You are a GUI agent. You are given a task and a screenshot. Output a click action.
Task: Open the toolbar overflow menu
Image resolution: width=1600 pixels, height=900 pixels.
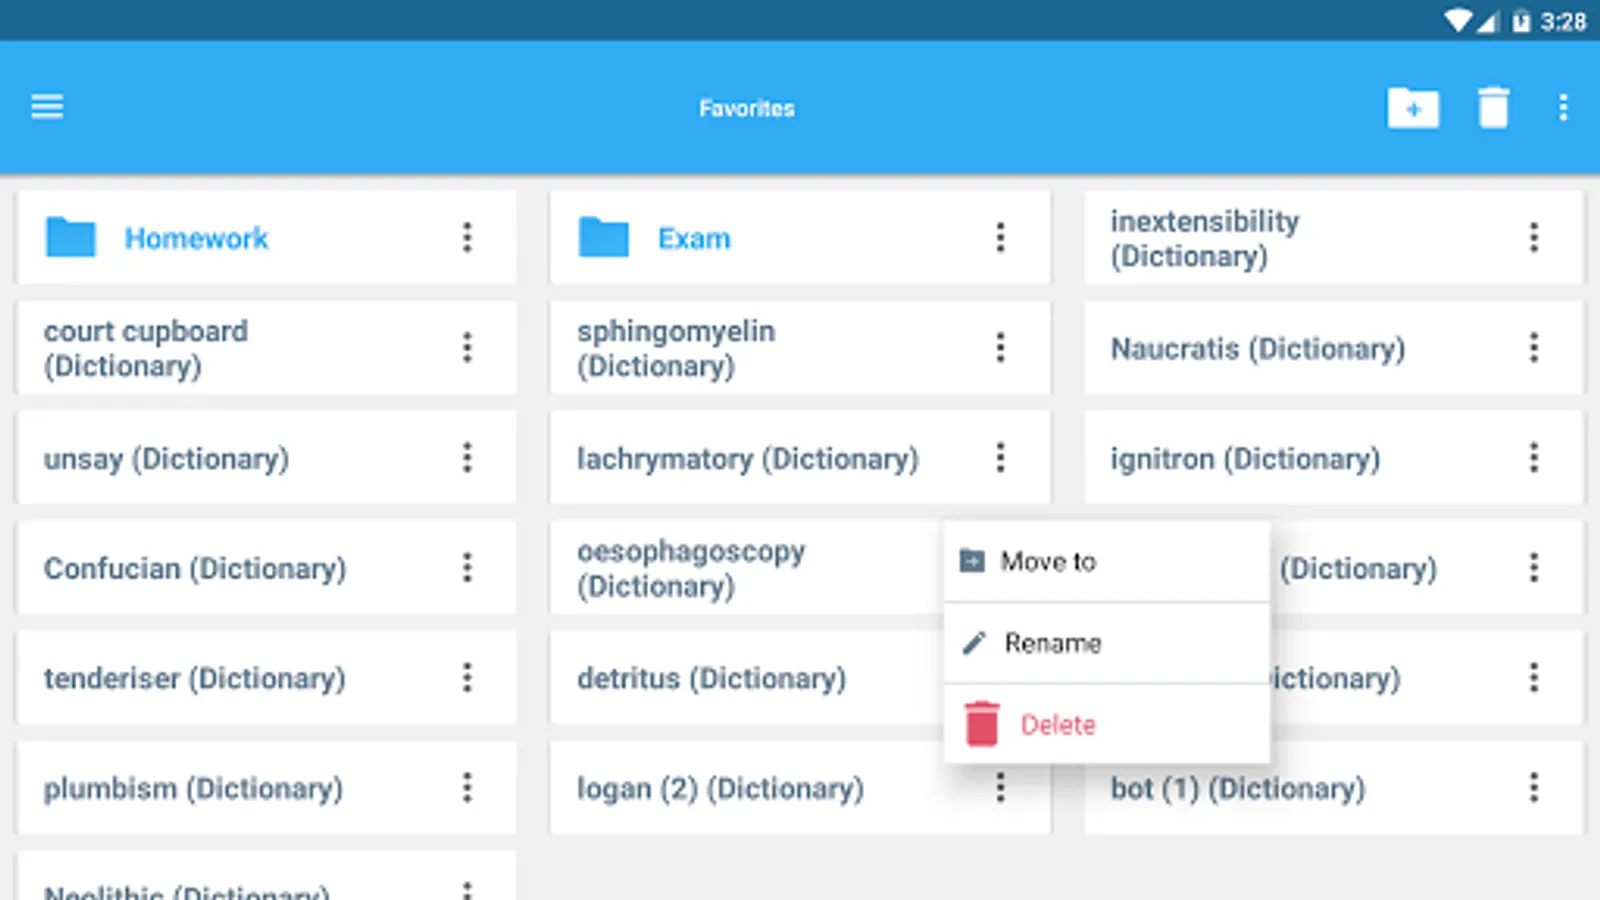[x=1563, y=108]
